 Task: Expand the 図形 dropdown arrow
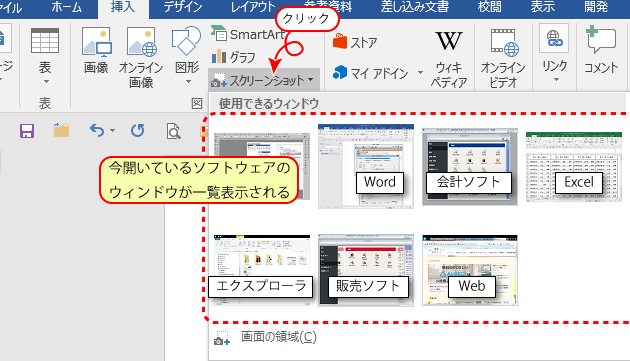pyautogui.click(x=188, y=82)
